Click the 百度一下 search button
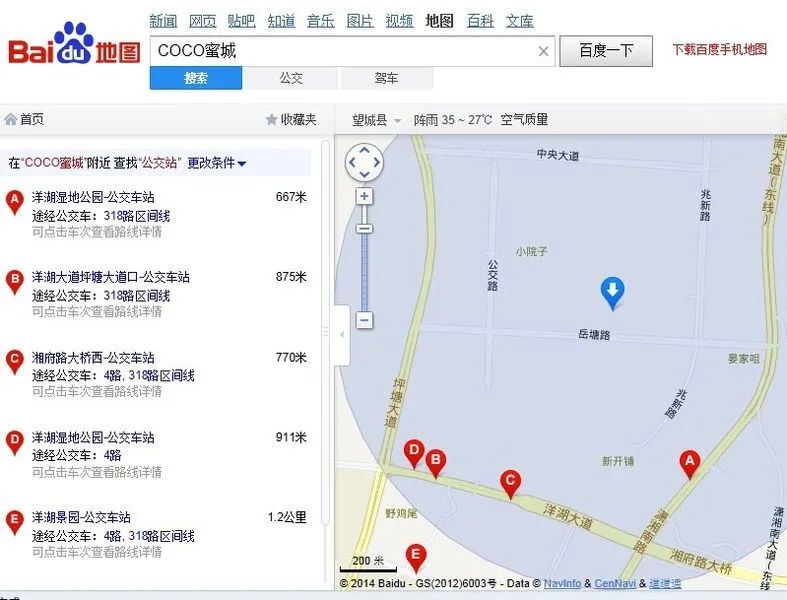This screenshot has height=600, width=787. pyautogui.click(x=606, y=51)
